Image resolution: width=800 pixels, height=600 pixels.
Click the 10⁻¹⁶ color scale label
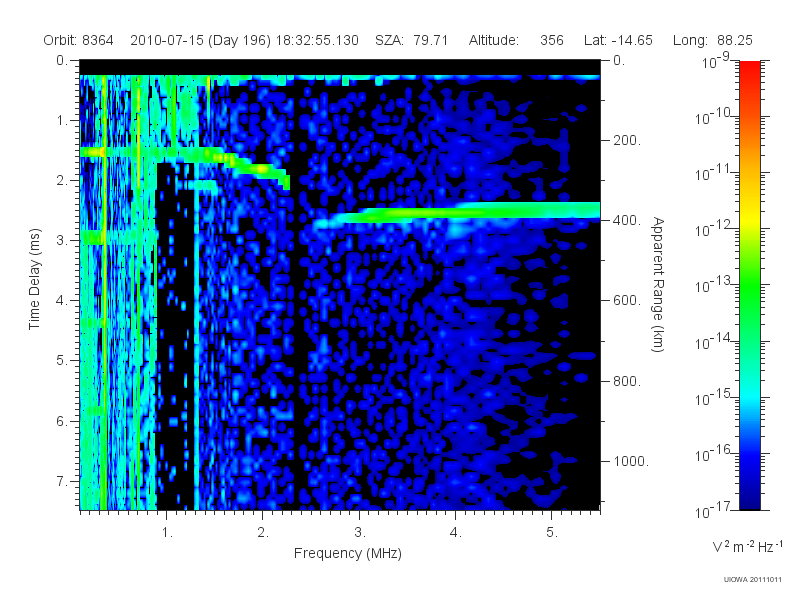714,454
